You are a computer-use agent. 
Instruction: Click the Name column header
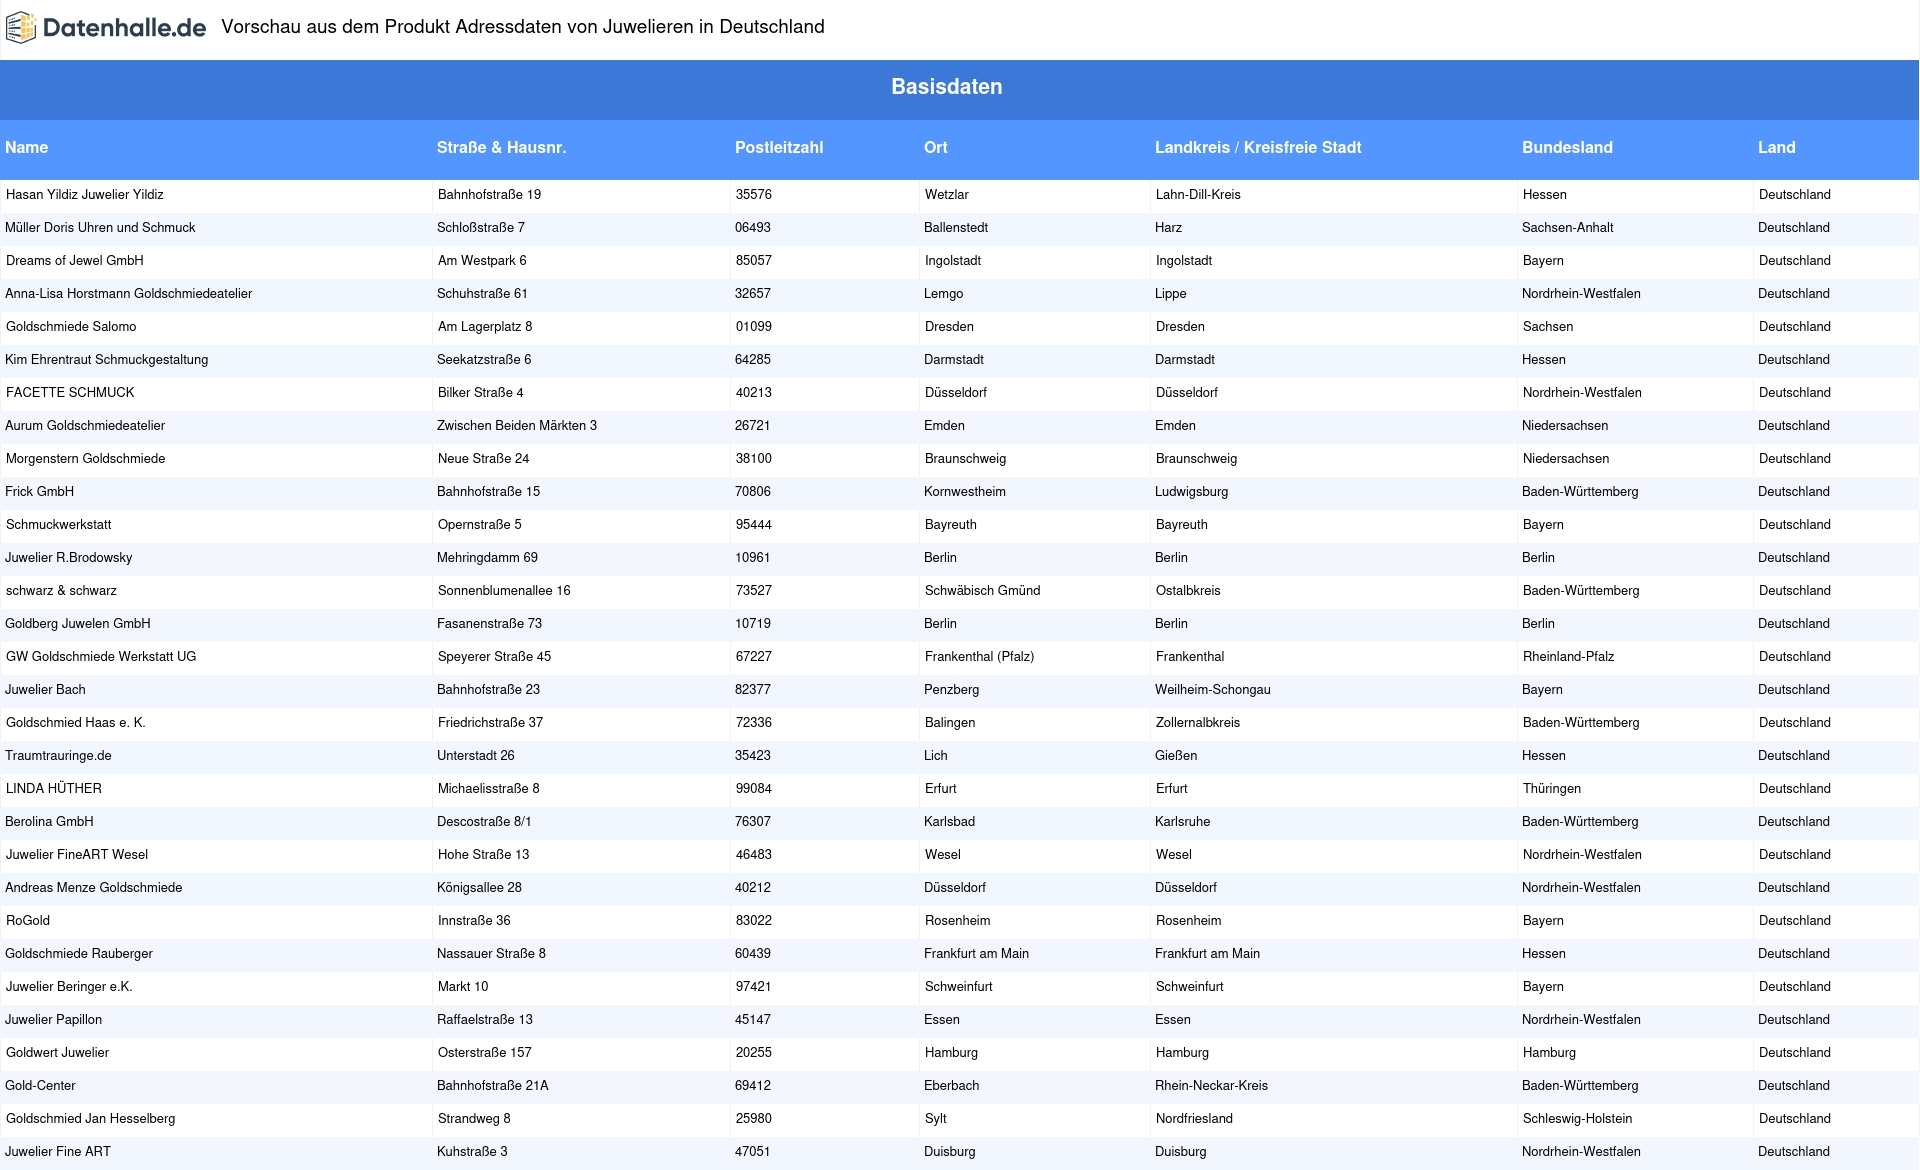[27, 148]
